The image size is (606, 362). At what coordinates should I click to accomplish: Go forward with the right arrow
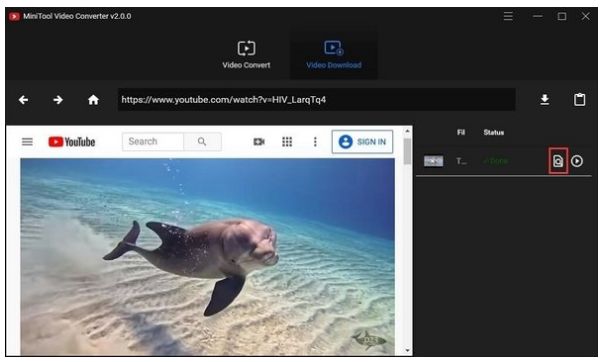(58, 100)
